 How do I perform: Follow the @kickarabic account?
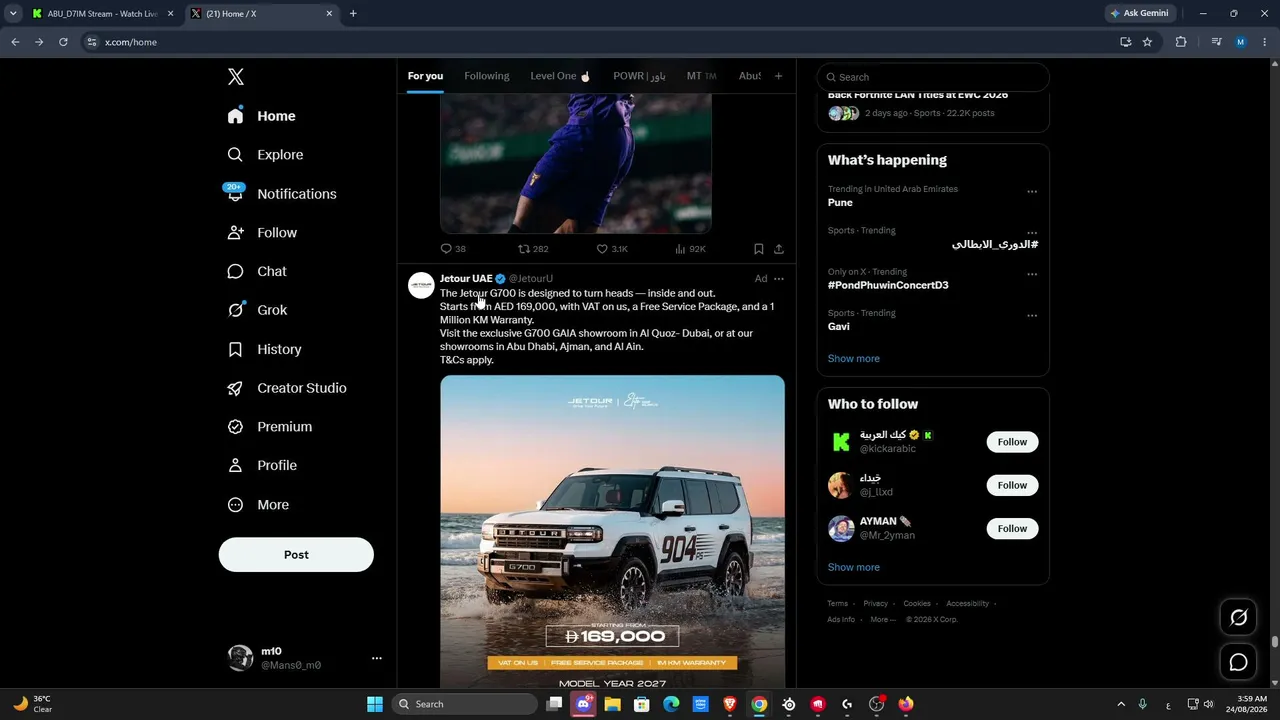point(1012,442)
